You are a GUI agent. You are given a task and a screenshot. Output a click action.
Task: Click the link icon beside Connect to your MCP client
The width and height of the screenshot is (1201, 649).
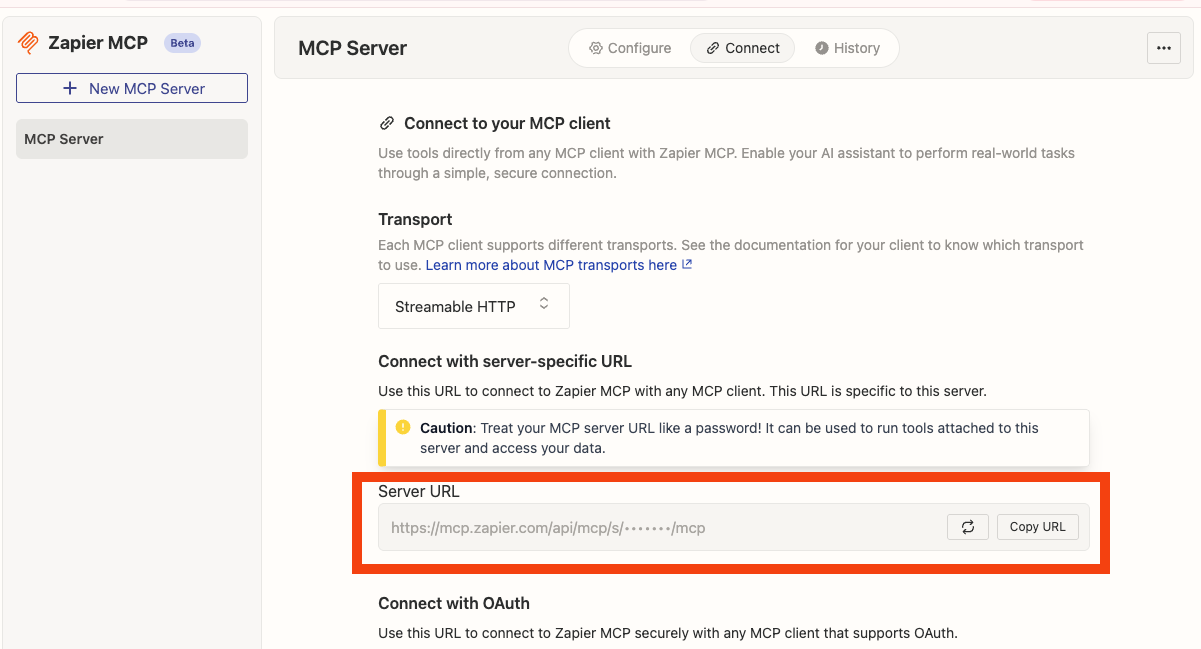click(386, 124)
